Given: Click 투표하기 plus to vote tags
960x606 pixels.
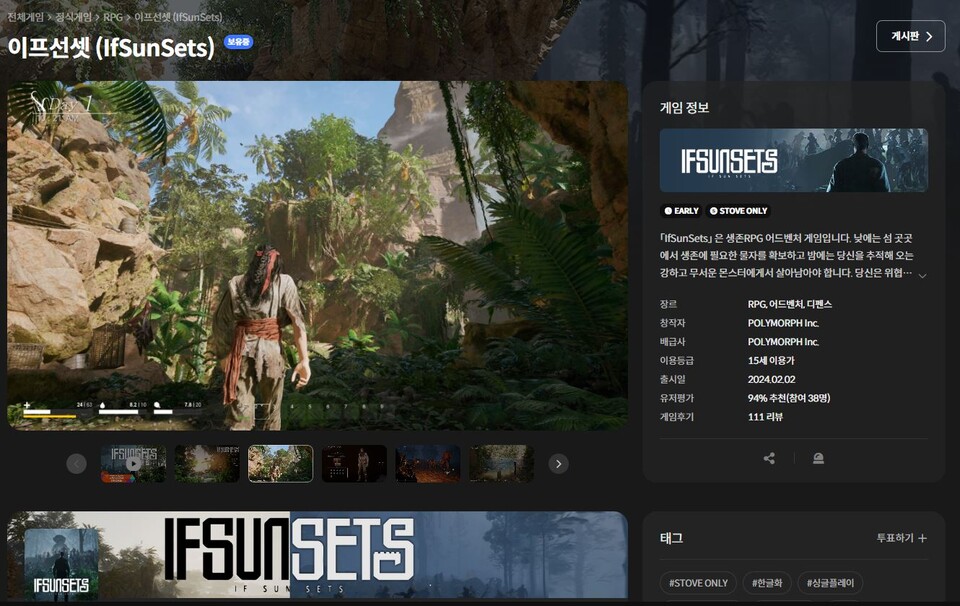Looking at the screenshot, I should (901, 538).
